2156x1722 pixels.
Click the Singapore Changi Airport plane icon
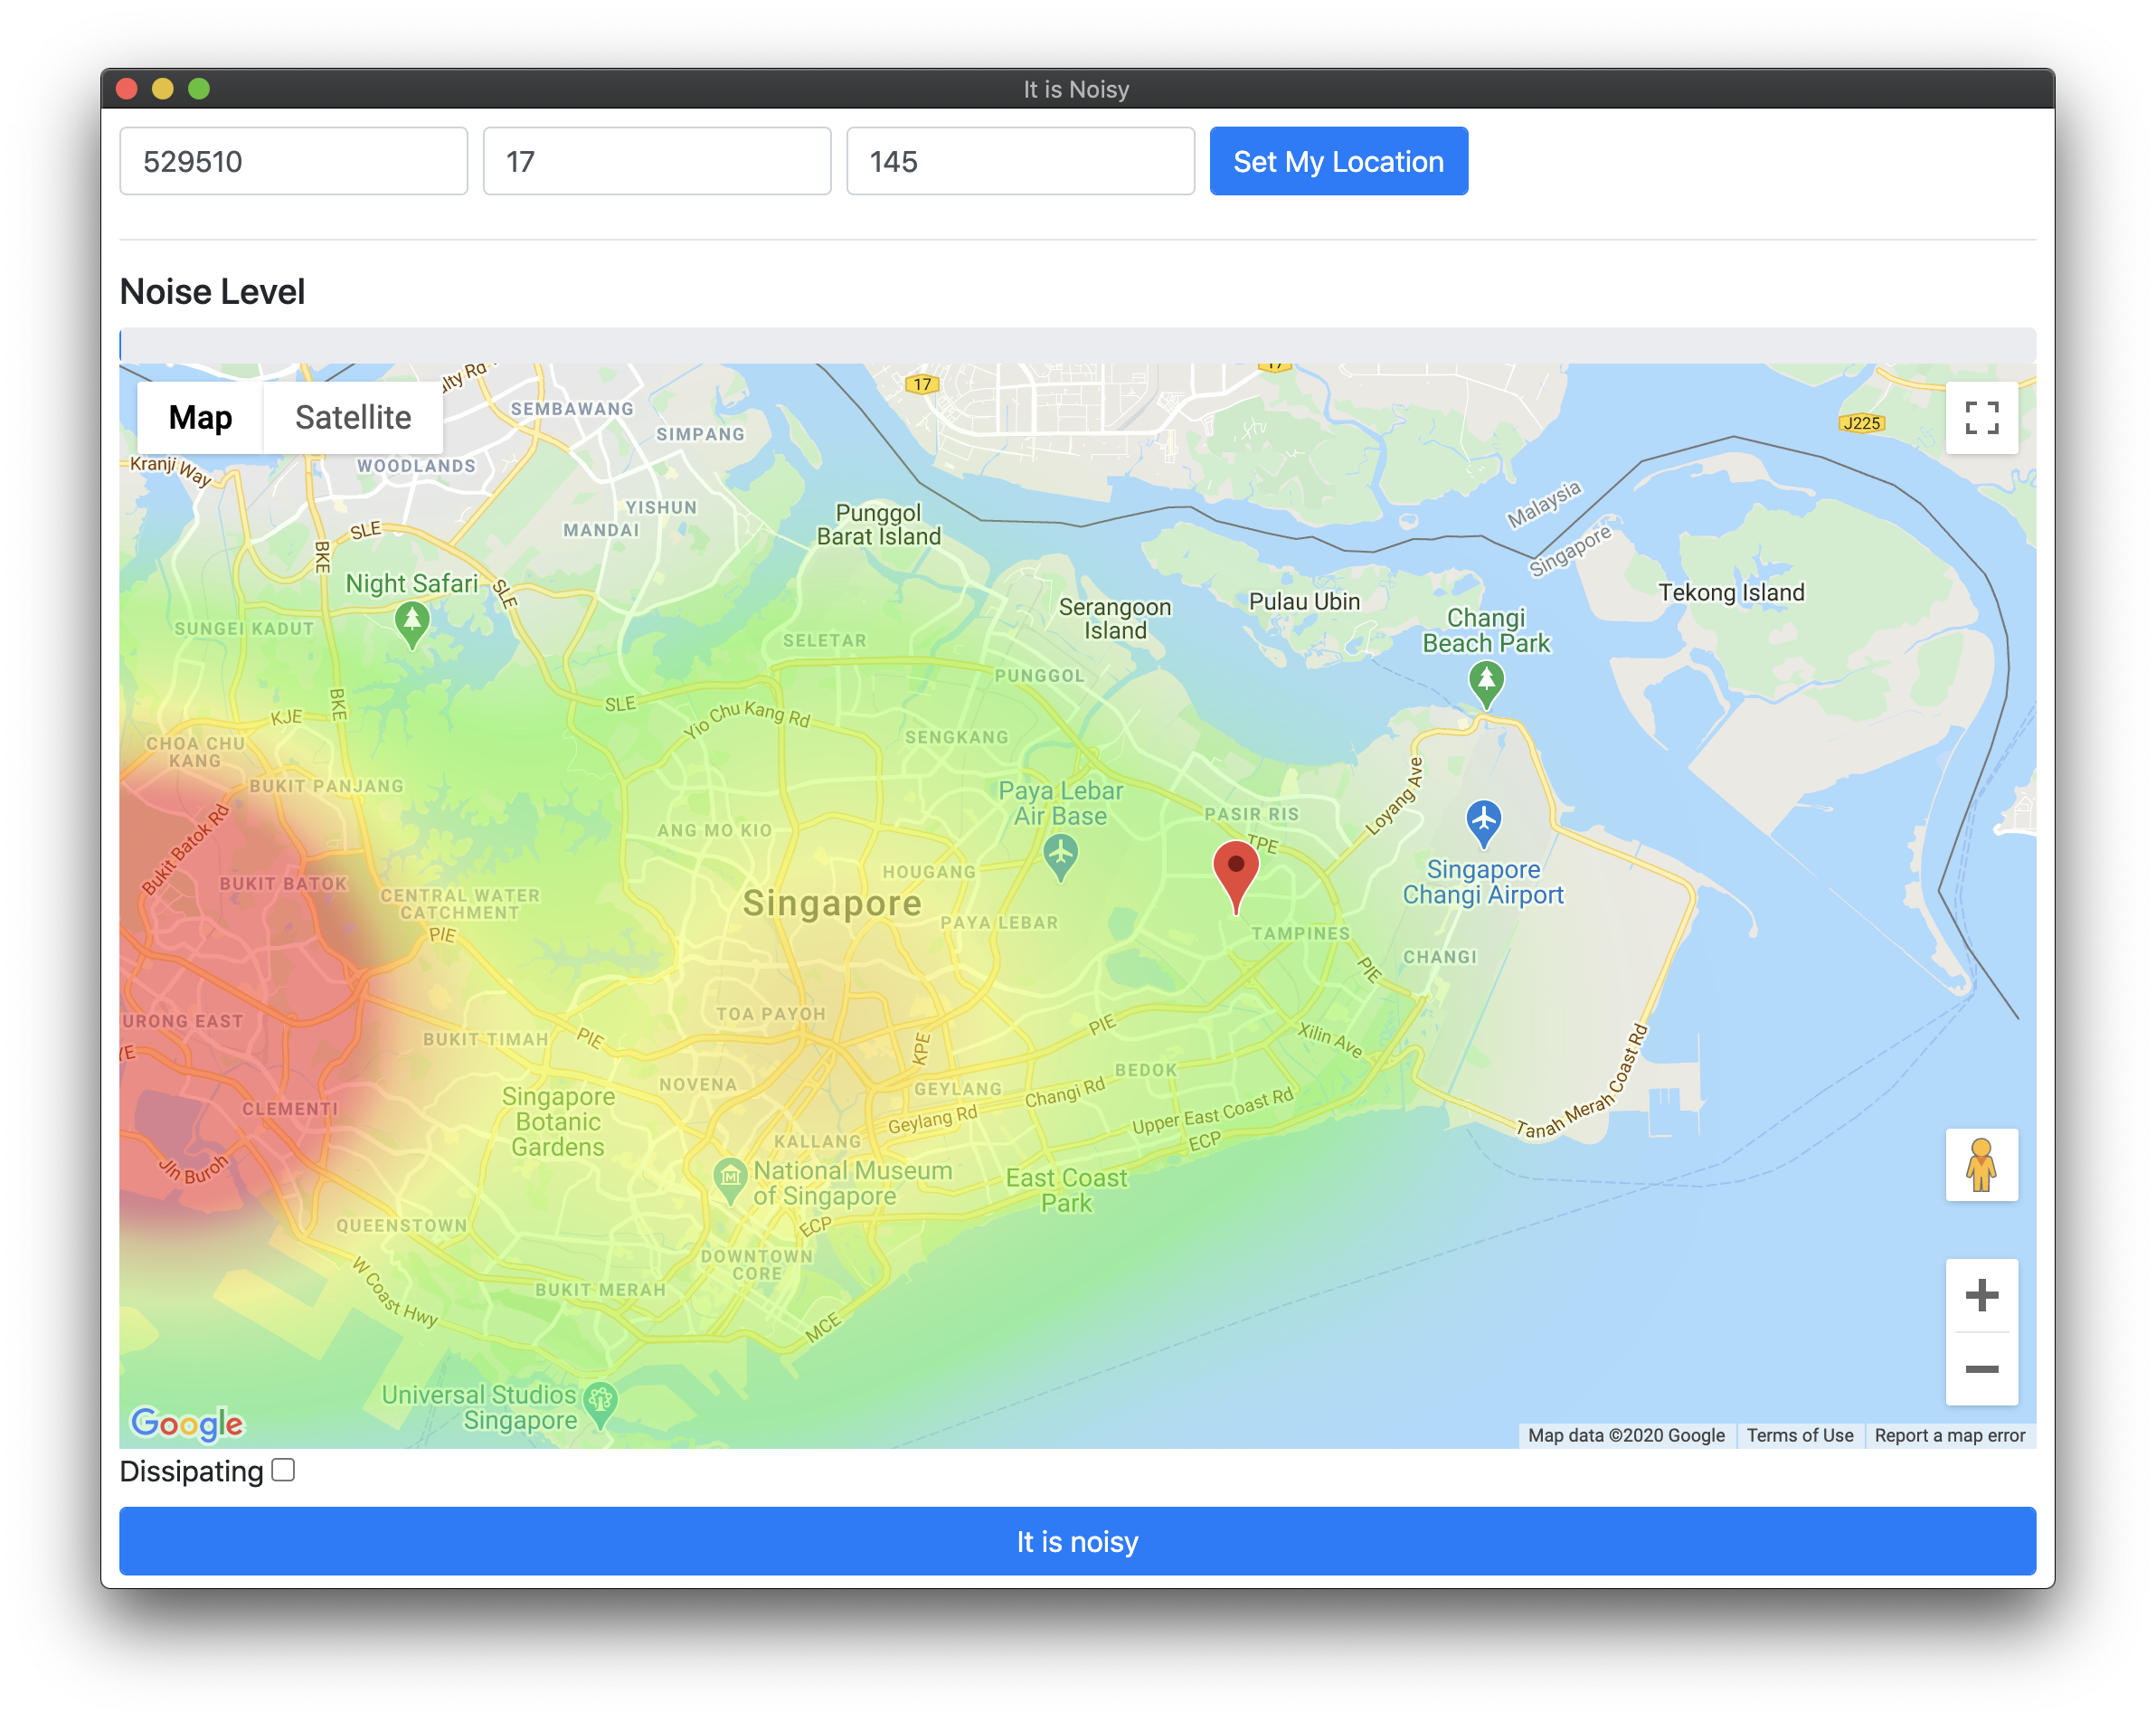[x=1483, y=820]
